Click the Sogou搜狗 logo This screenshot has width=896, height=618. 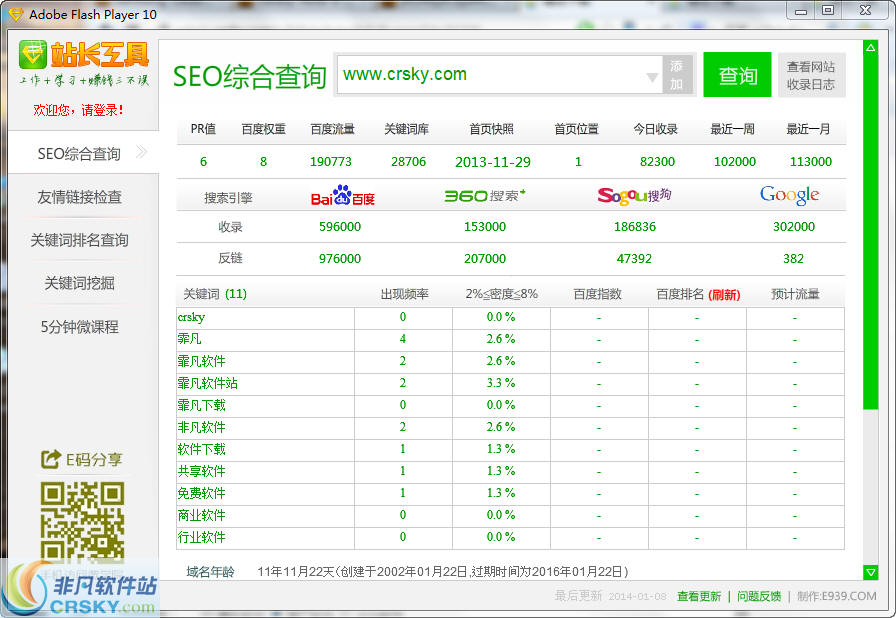(x=634, y=195)
